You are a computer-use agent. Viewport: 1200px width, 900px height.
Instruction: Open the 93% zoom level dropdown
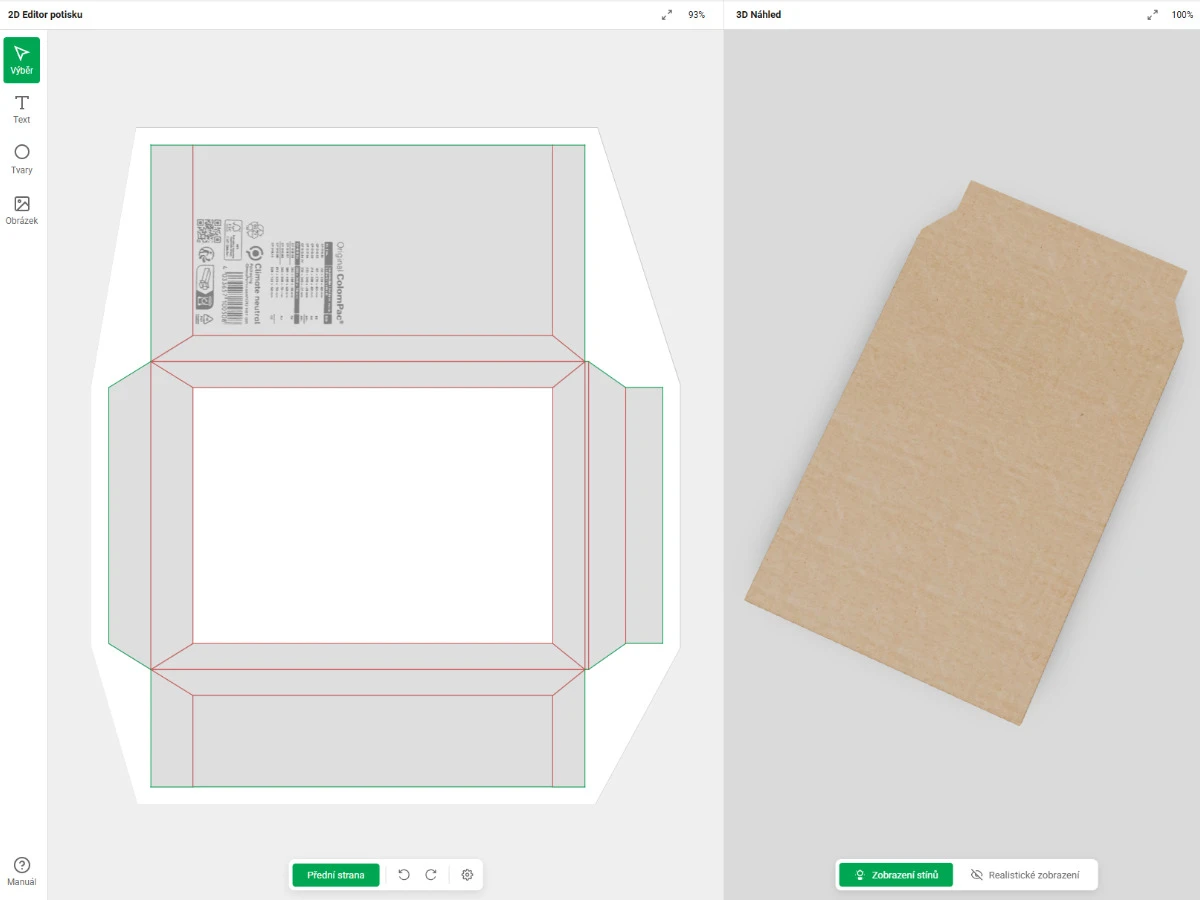[696, 15]
